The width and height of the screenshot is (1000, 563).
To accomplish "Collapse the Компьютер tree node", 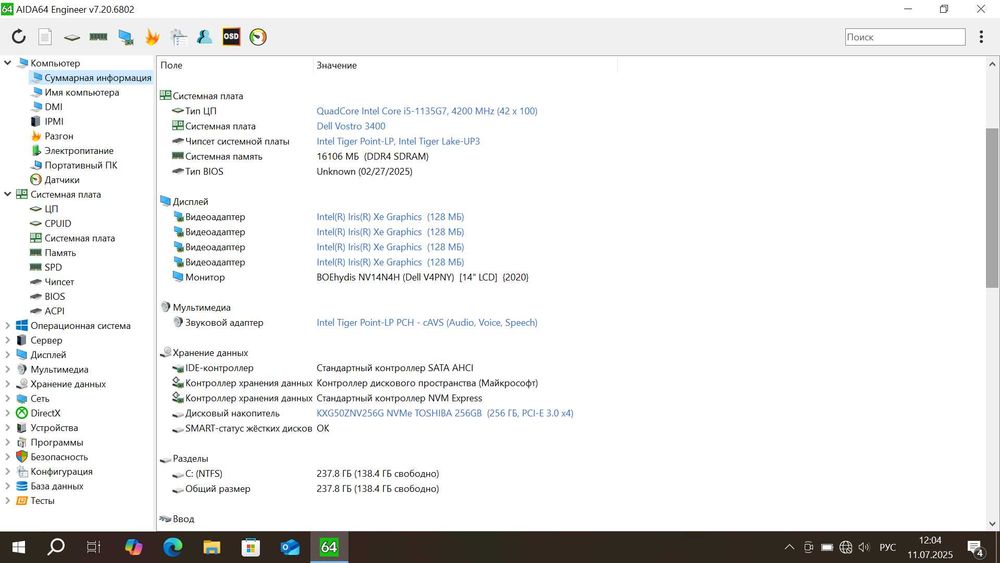I will 8,63.
